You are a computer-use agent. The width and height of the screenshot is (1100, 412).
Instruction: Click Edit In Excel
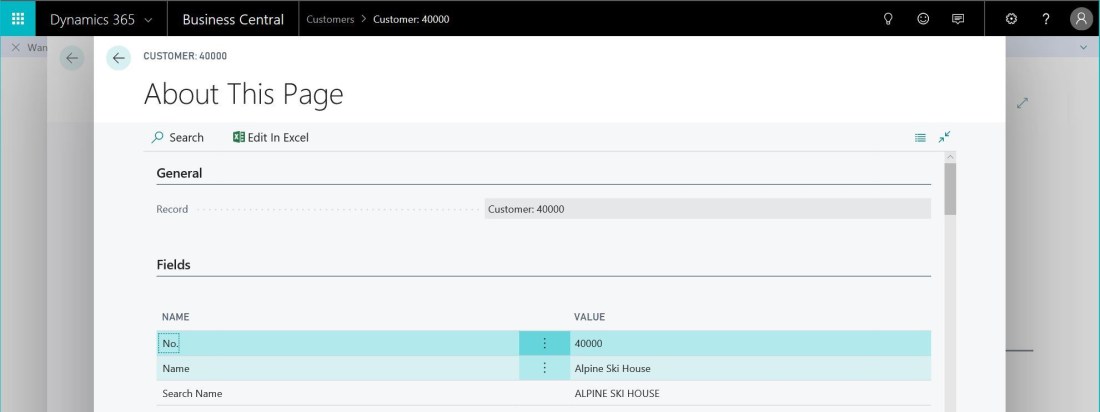(x=270, y=138)
